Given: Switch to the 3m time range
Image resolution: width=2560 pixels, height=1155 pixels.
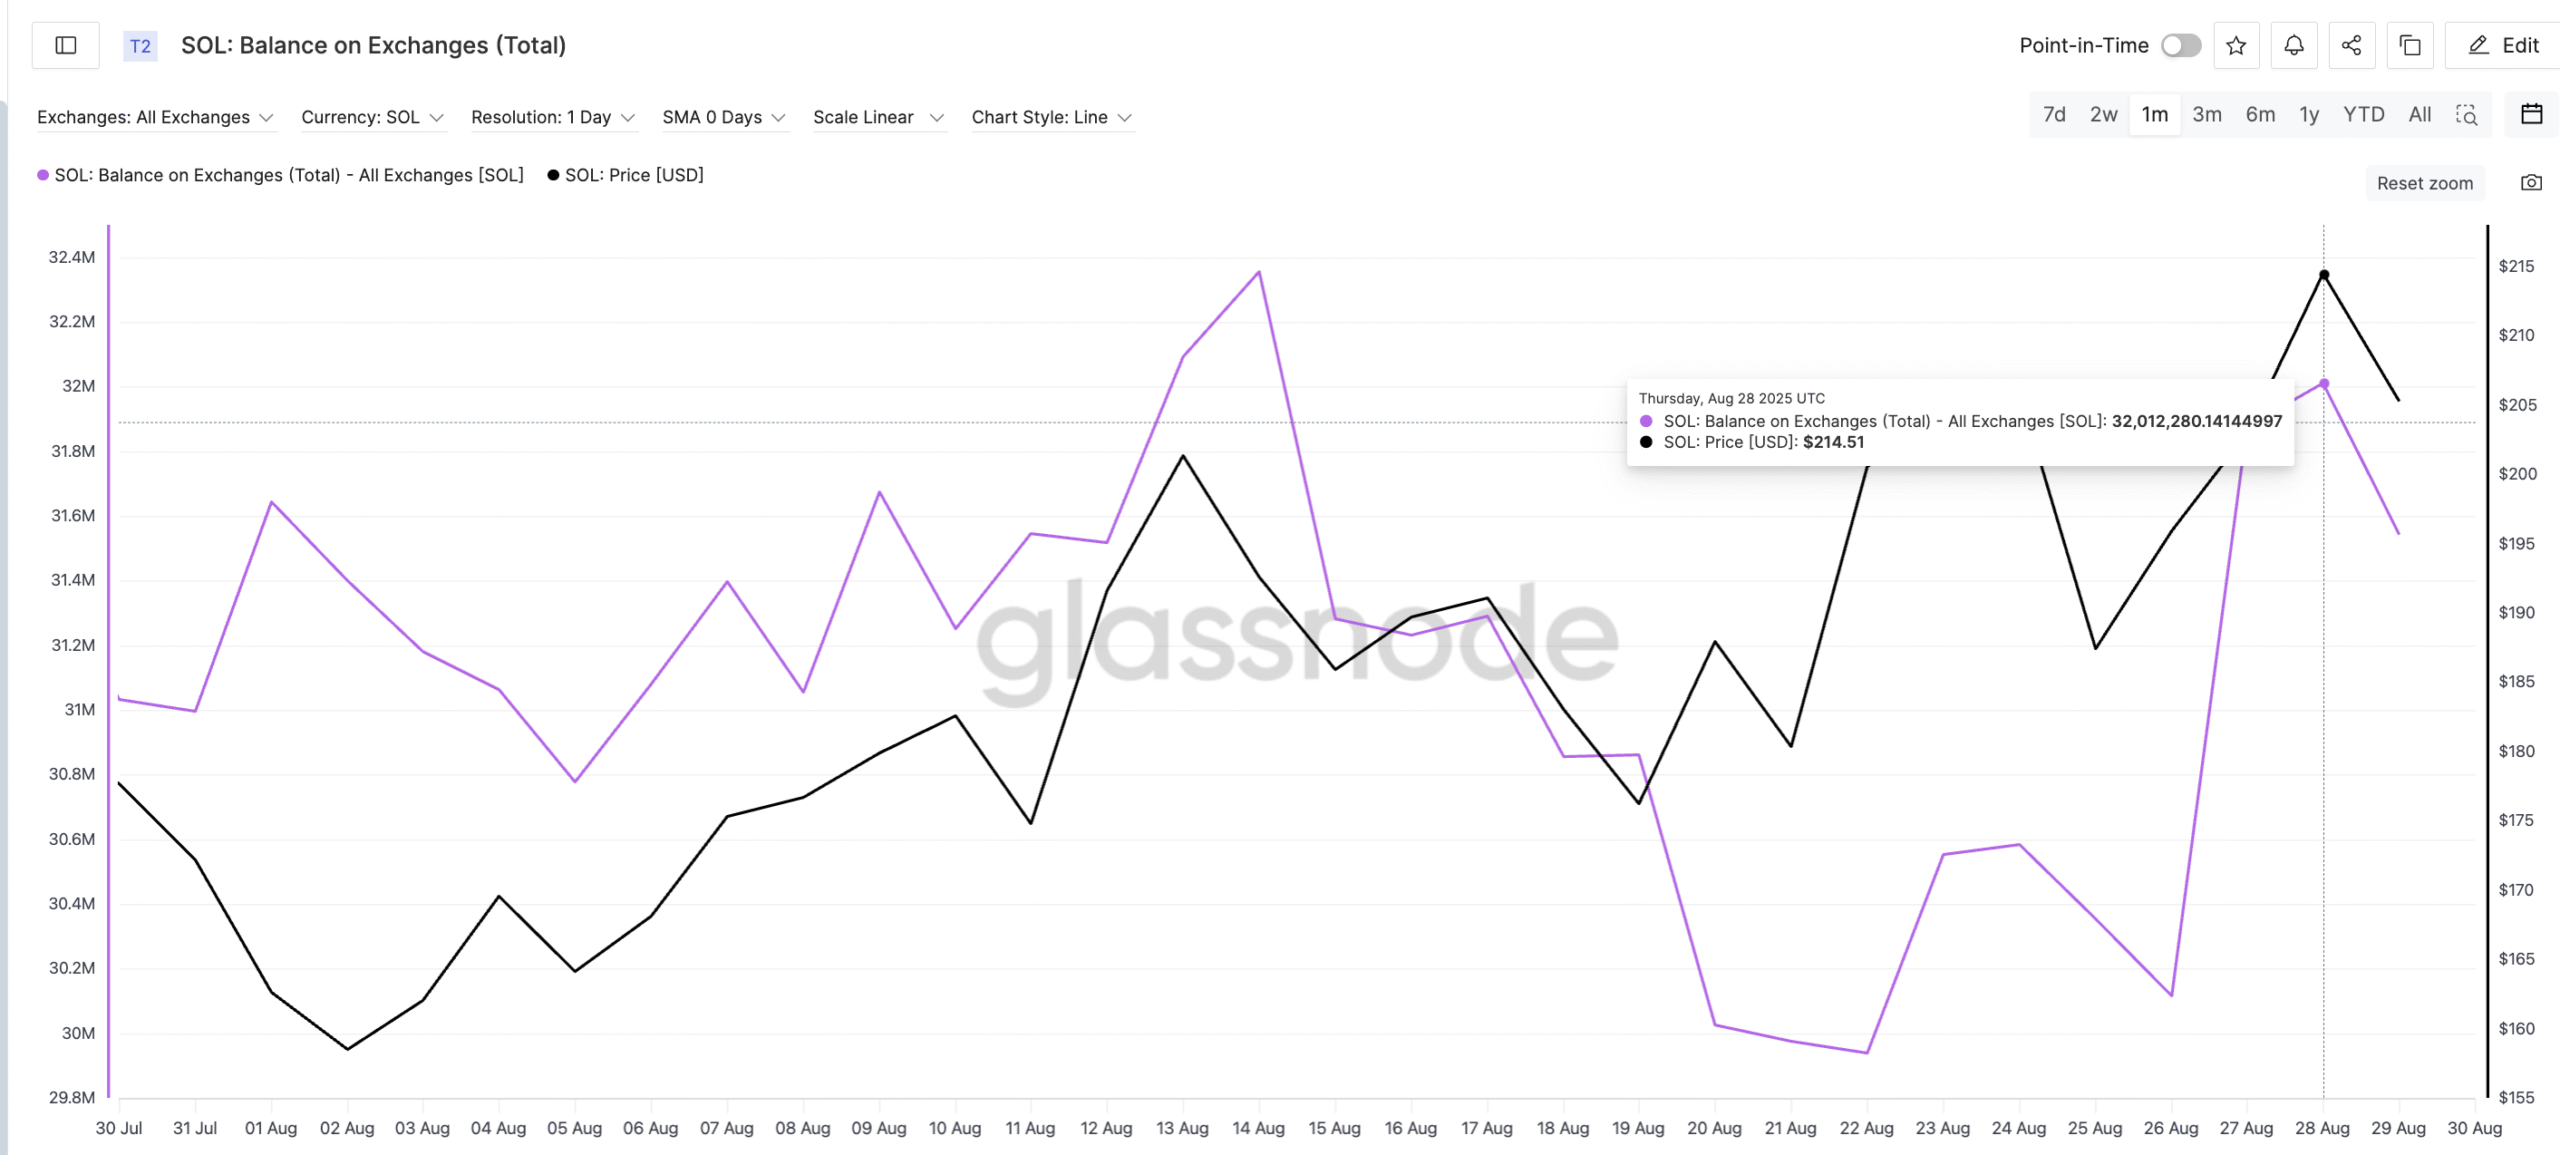Looking at the screenshot, I should (x=2207, y=114).
